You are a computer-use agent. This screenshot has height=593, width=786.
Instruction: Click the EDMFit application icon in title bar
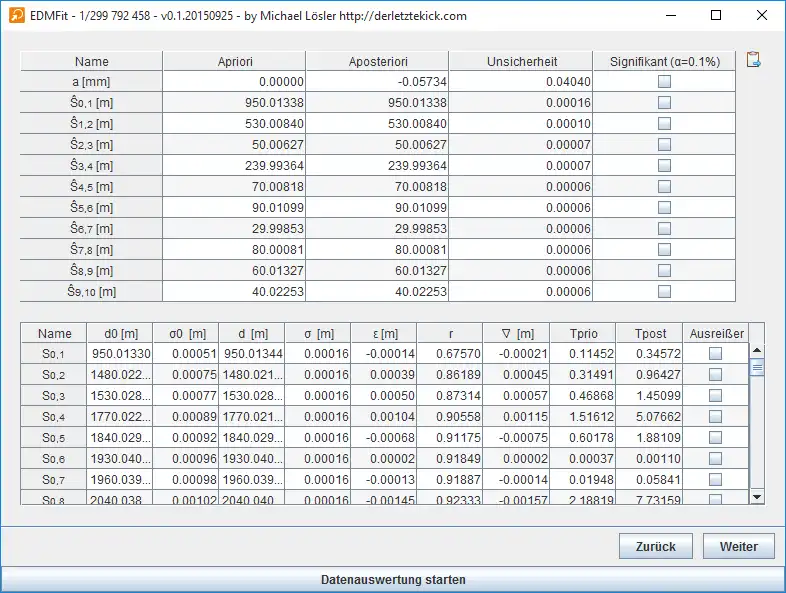[17, 16]
